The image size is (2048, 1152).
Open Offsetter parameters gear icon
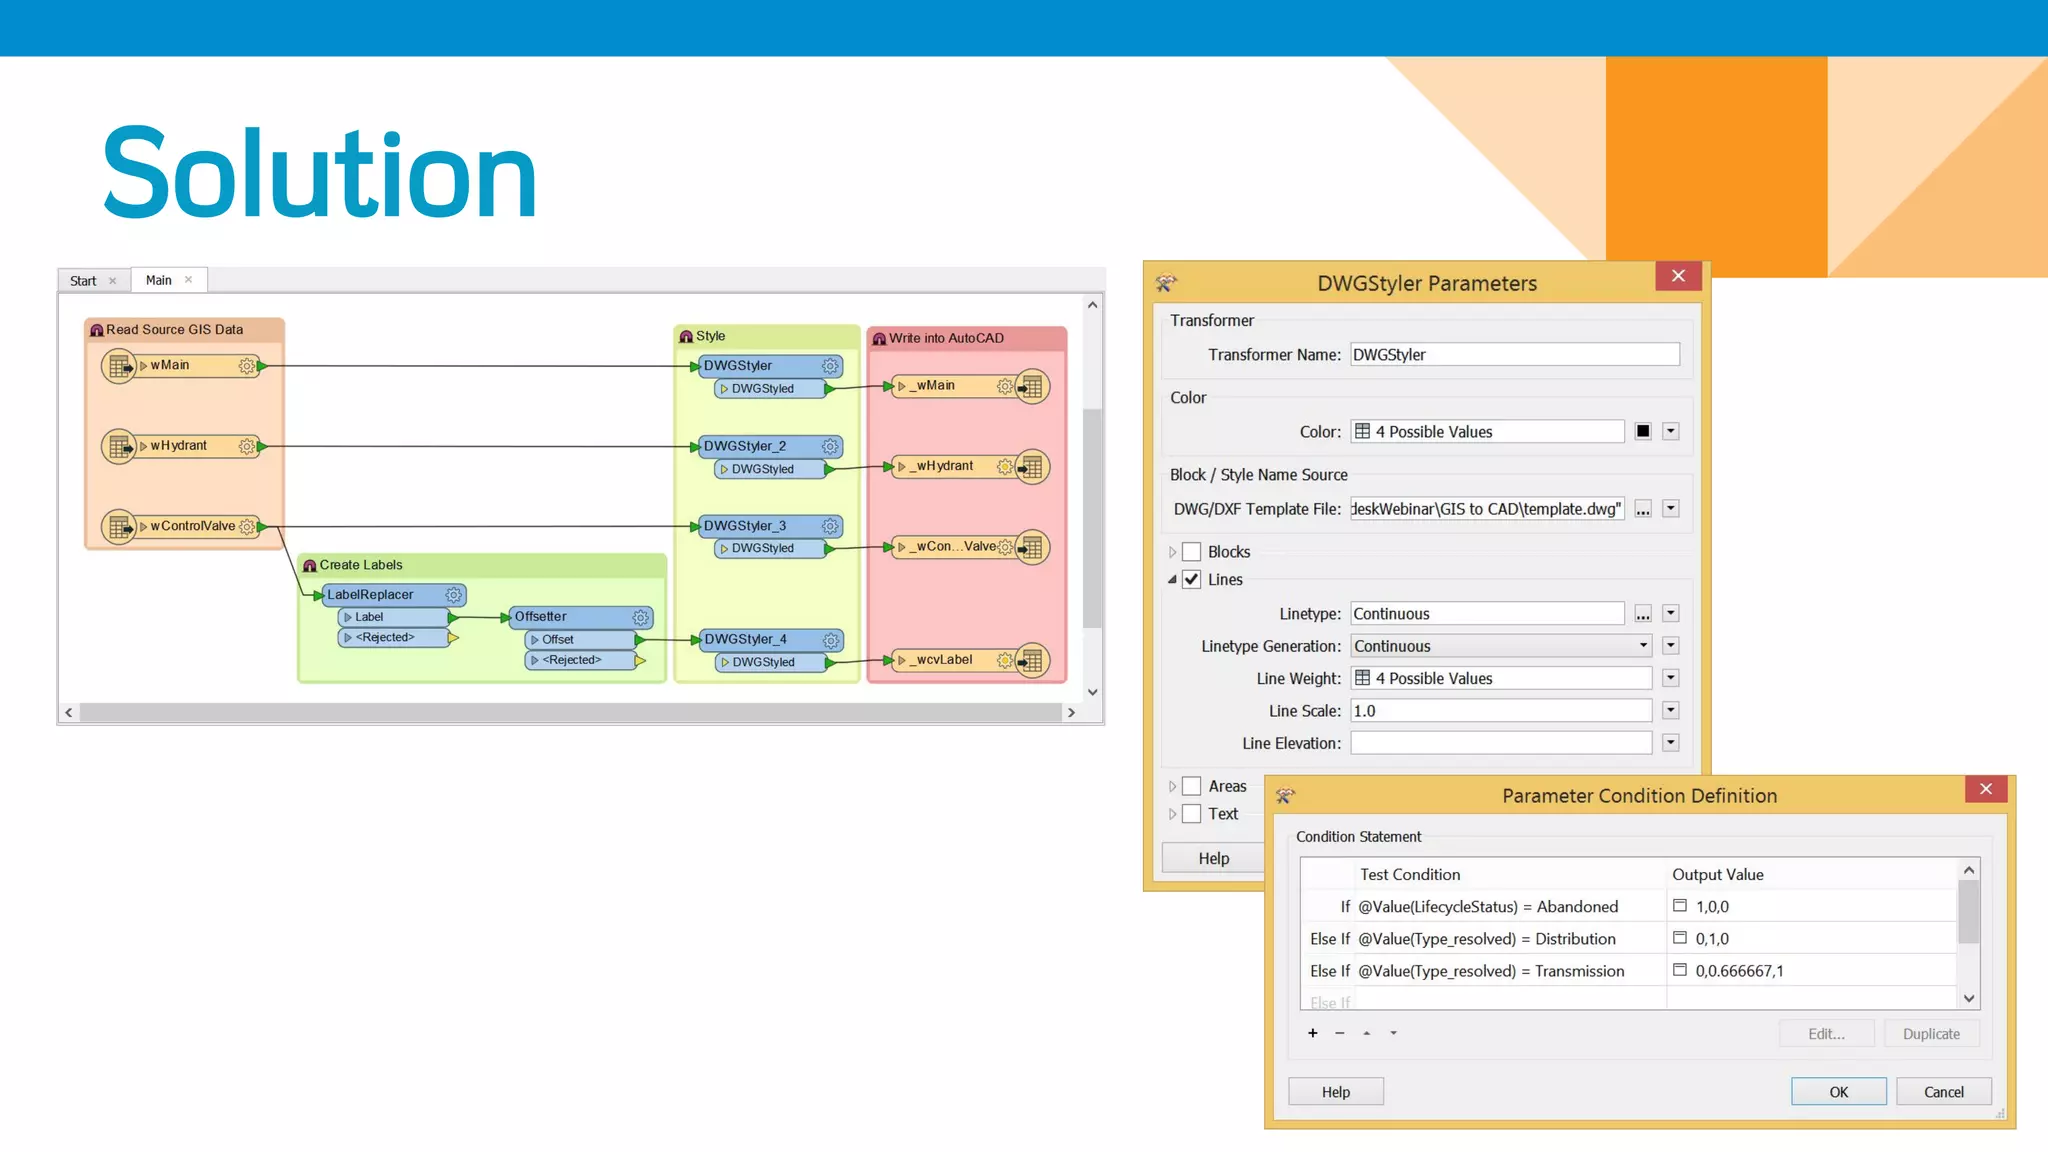641,618
